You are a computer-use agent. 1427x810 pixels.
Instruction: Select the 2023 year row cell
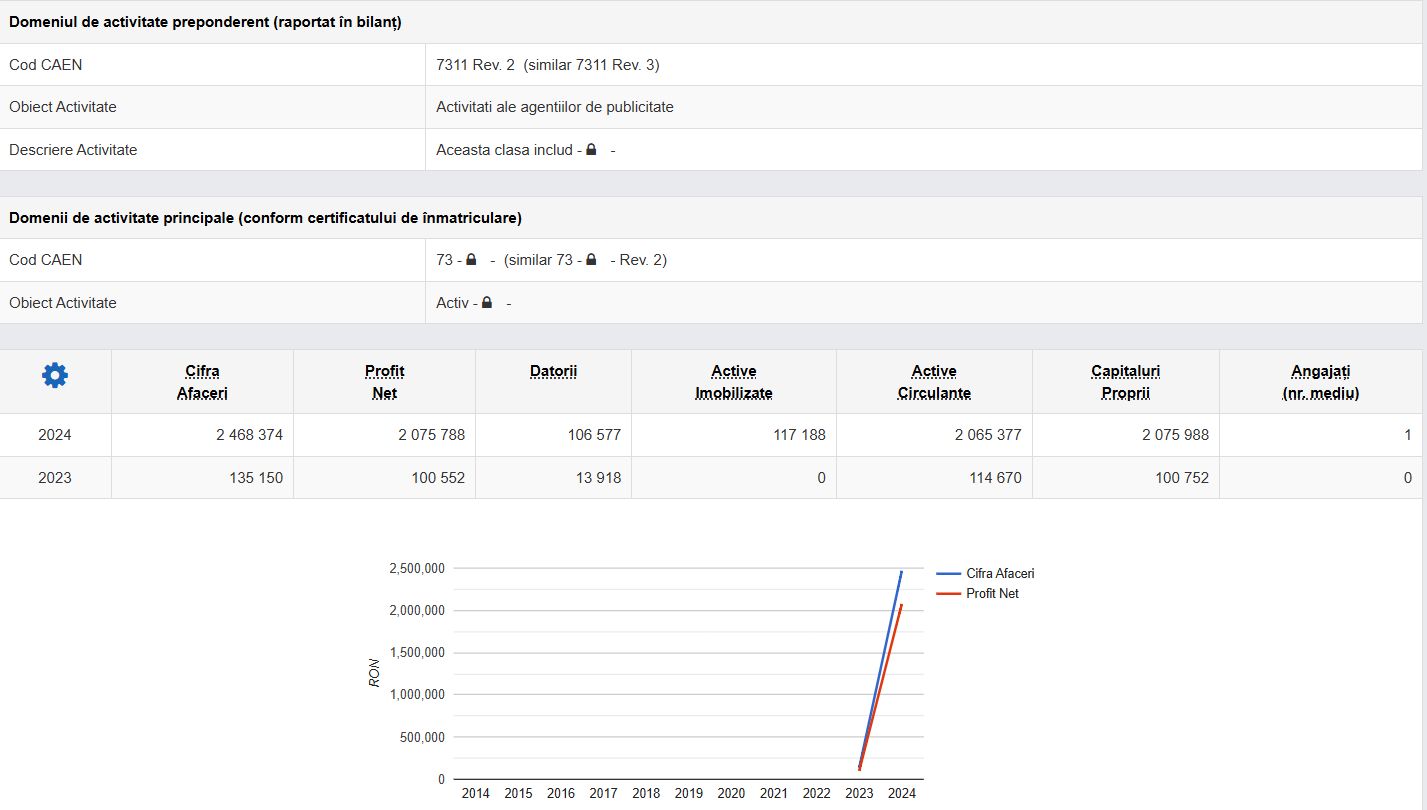(x=55, y=478)
